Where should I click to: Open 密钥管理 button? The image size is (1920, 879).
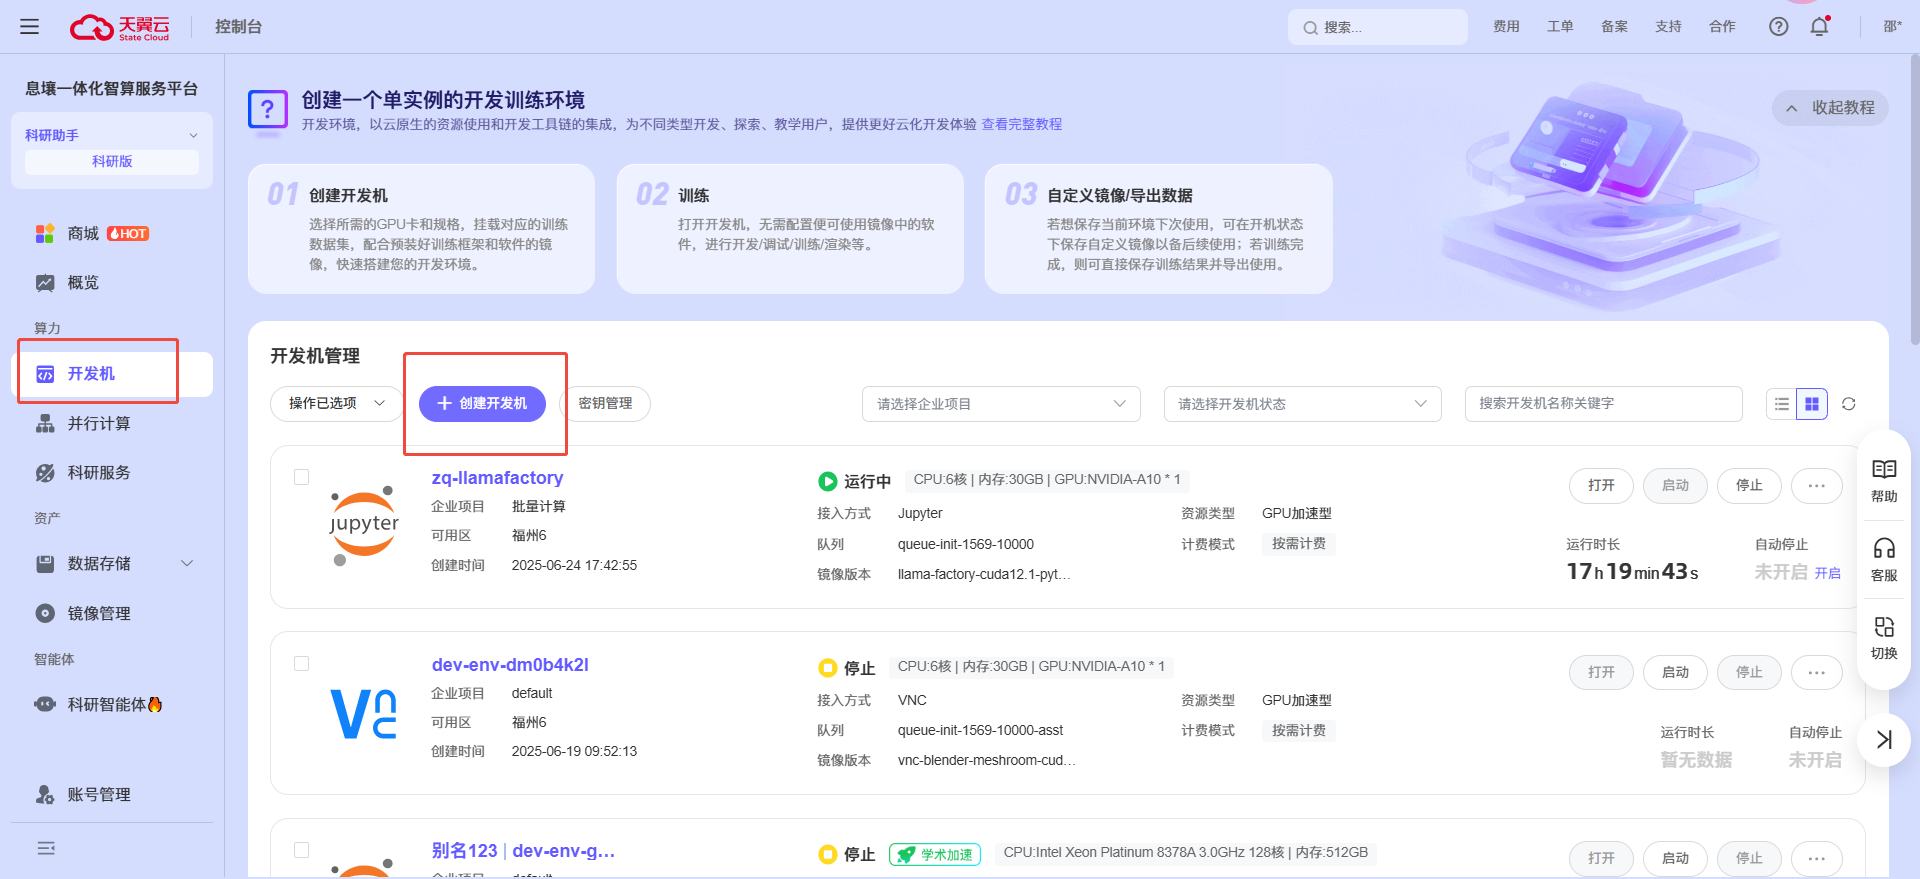click(606, 403)
